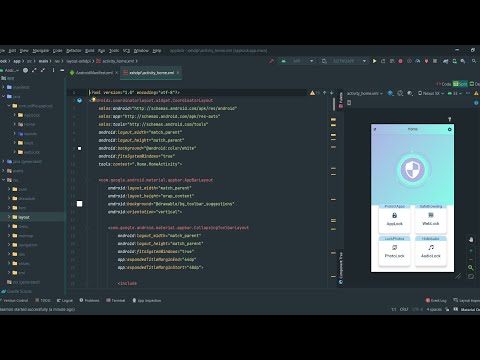
Task: Open the Refactor menu
Action: 74,51
